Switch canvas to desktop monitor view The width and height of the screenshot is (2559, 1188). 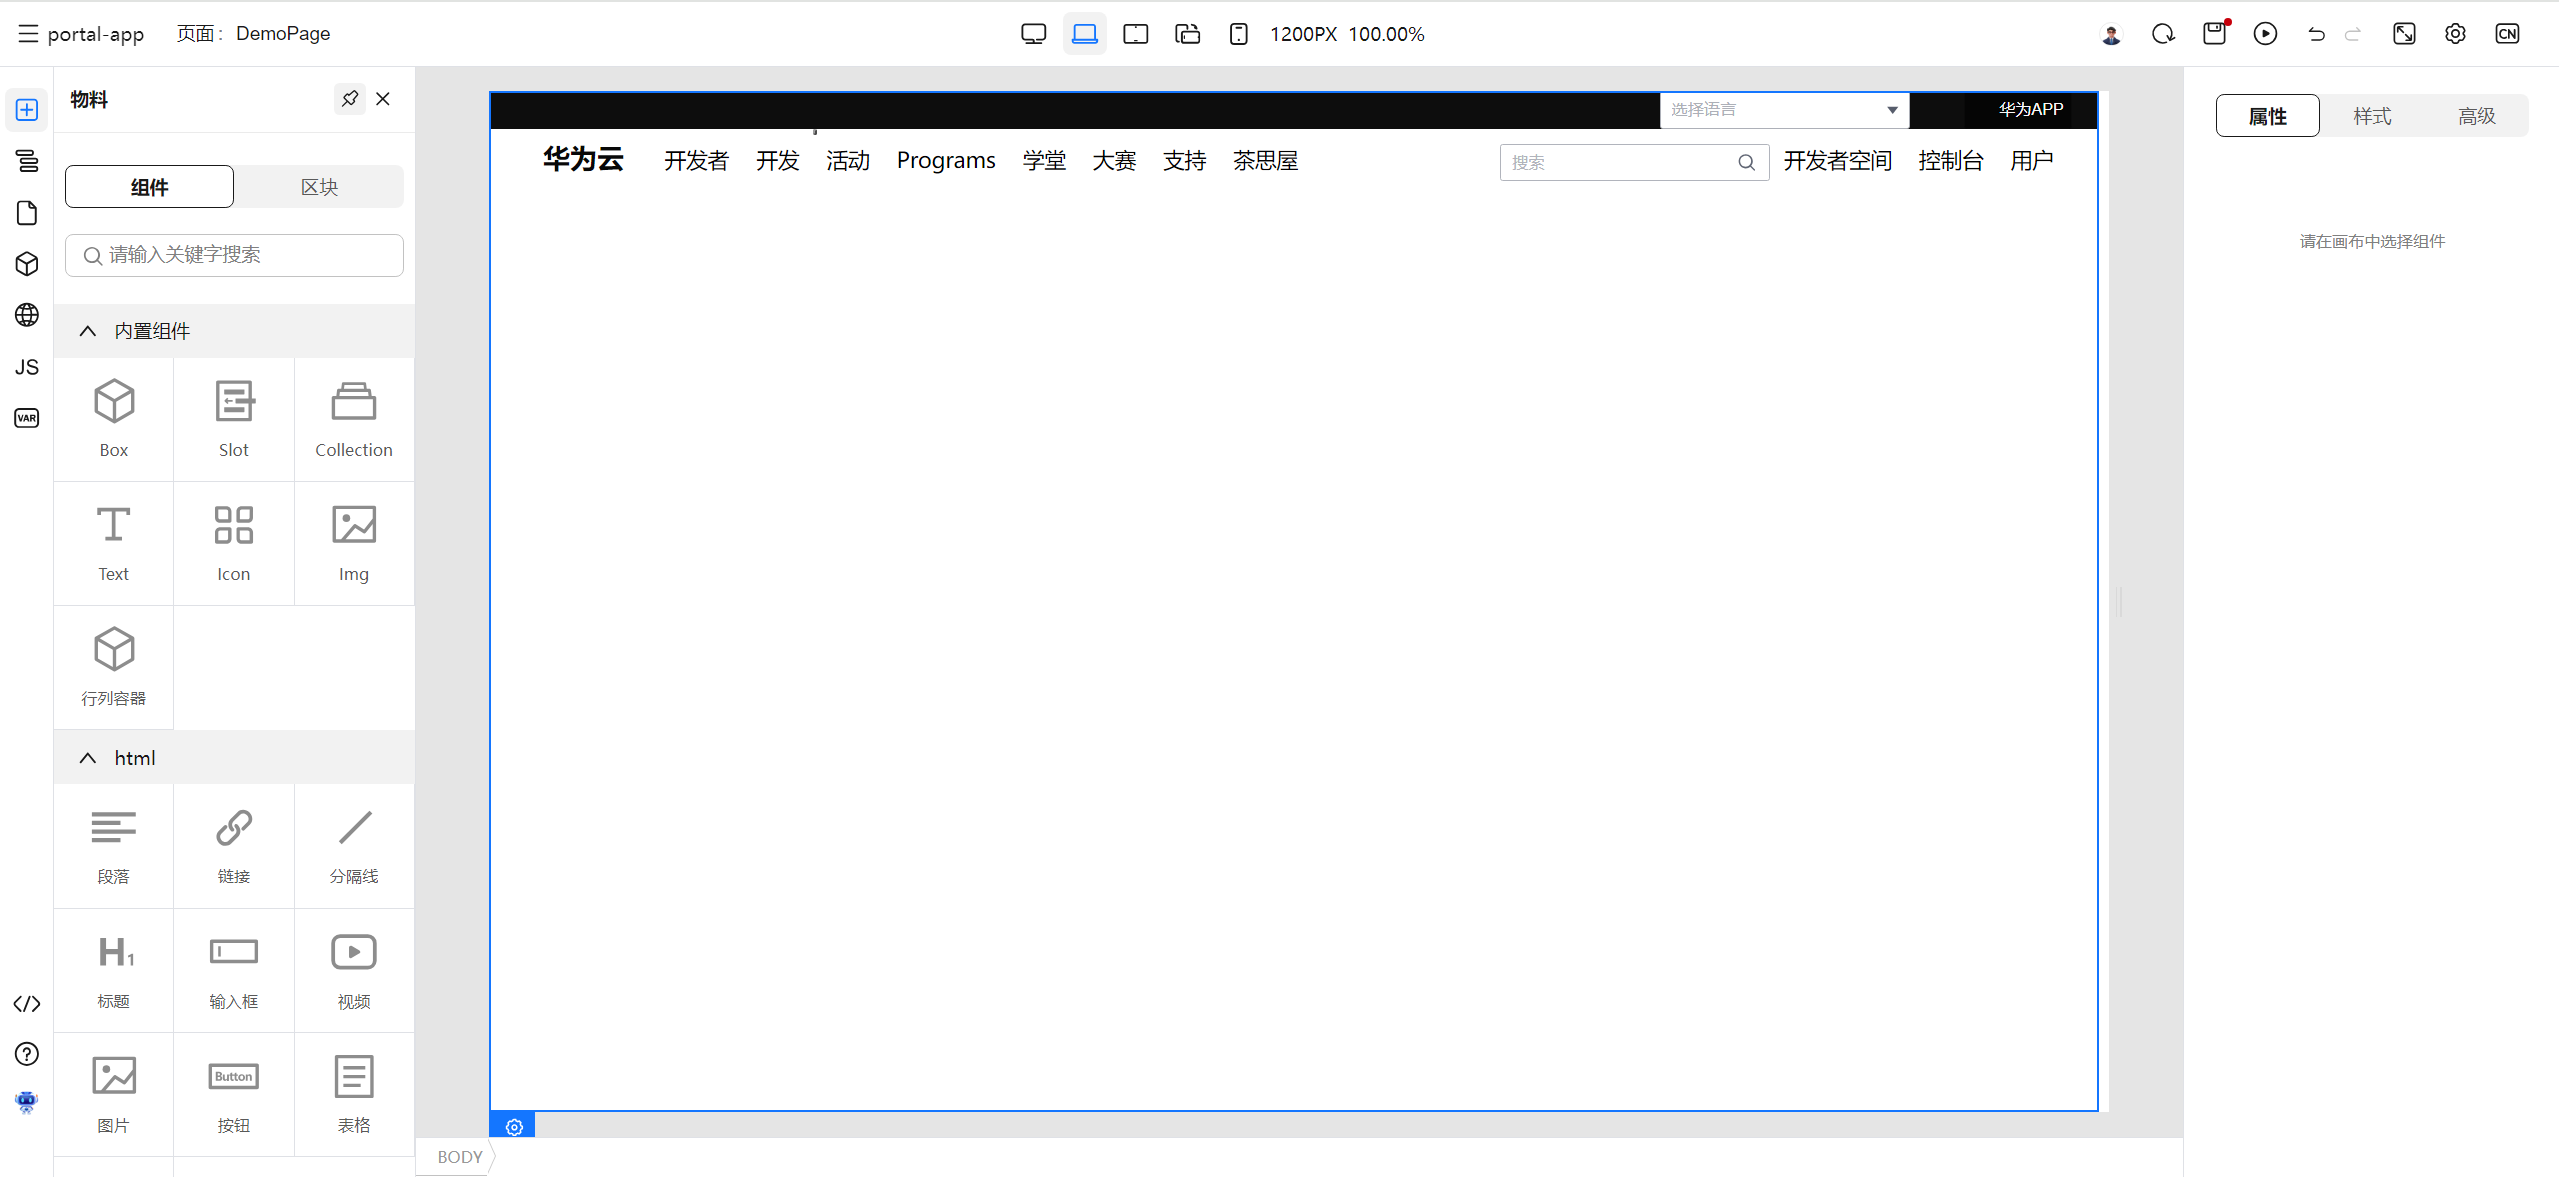point(1033,34)
